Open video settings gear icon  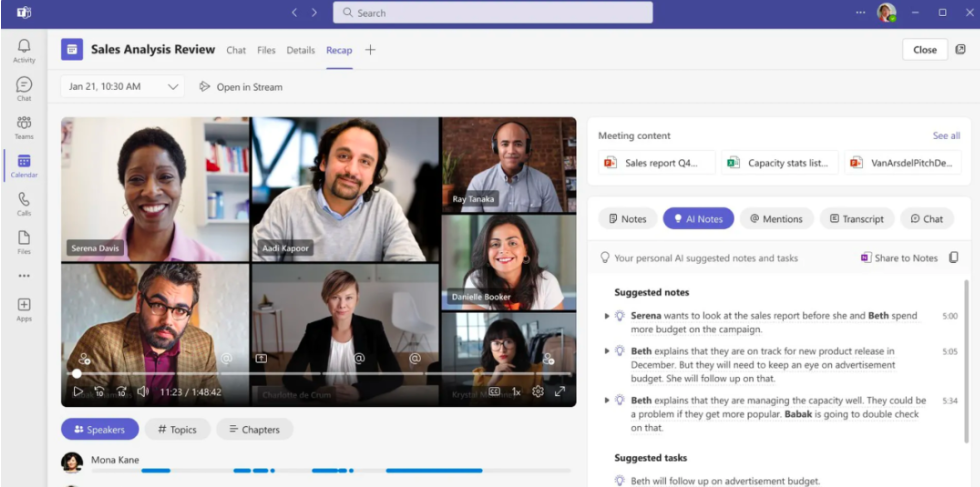538,392
